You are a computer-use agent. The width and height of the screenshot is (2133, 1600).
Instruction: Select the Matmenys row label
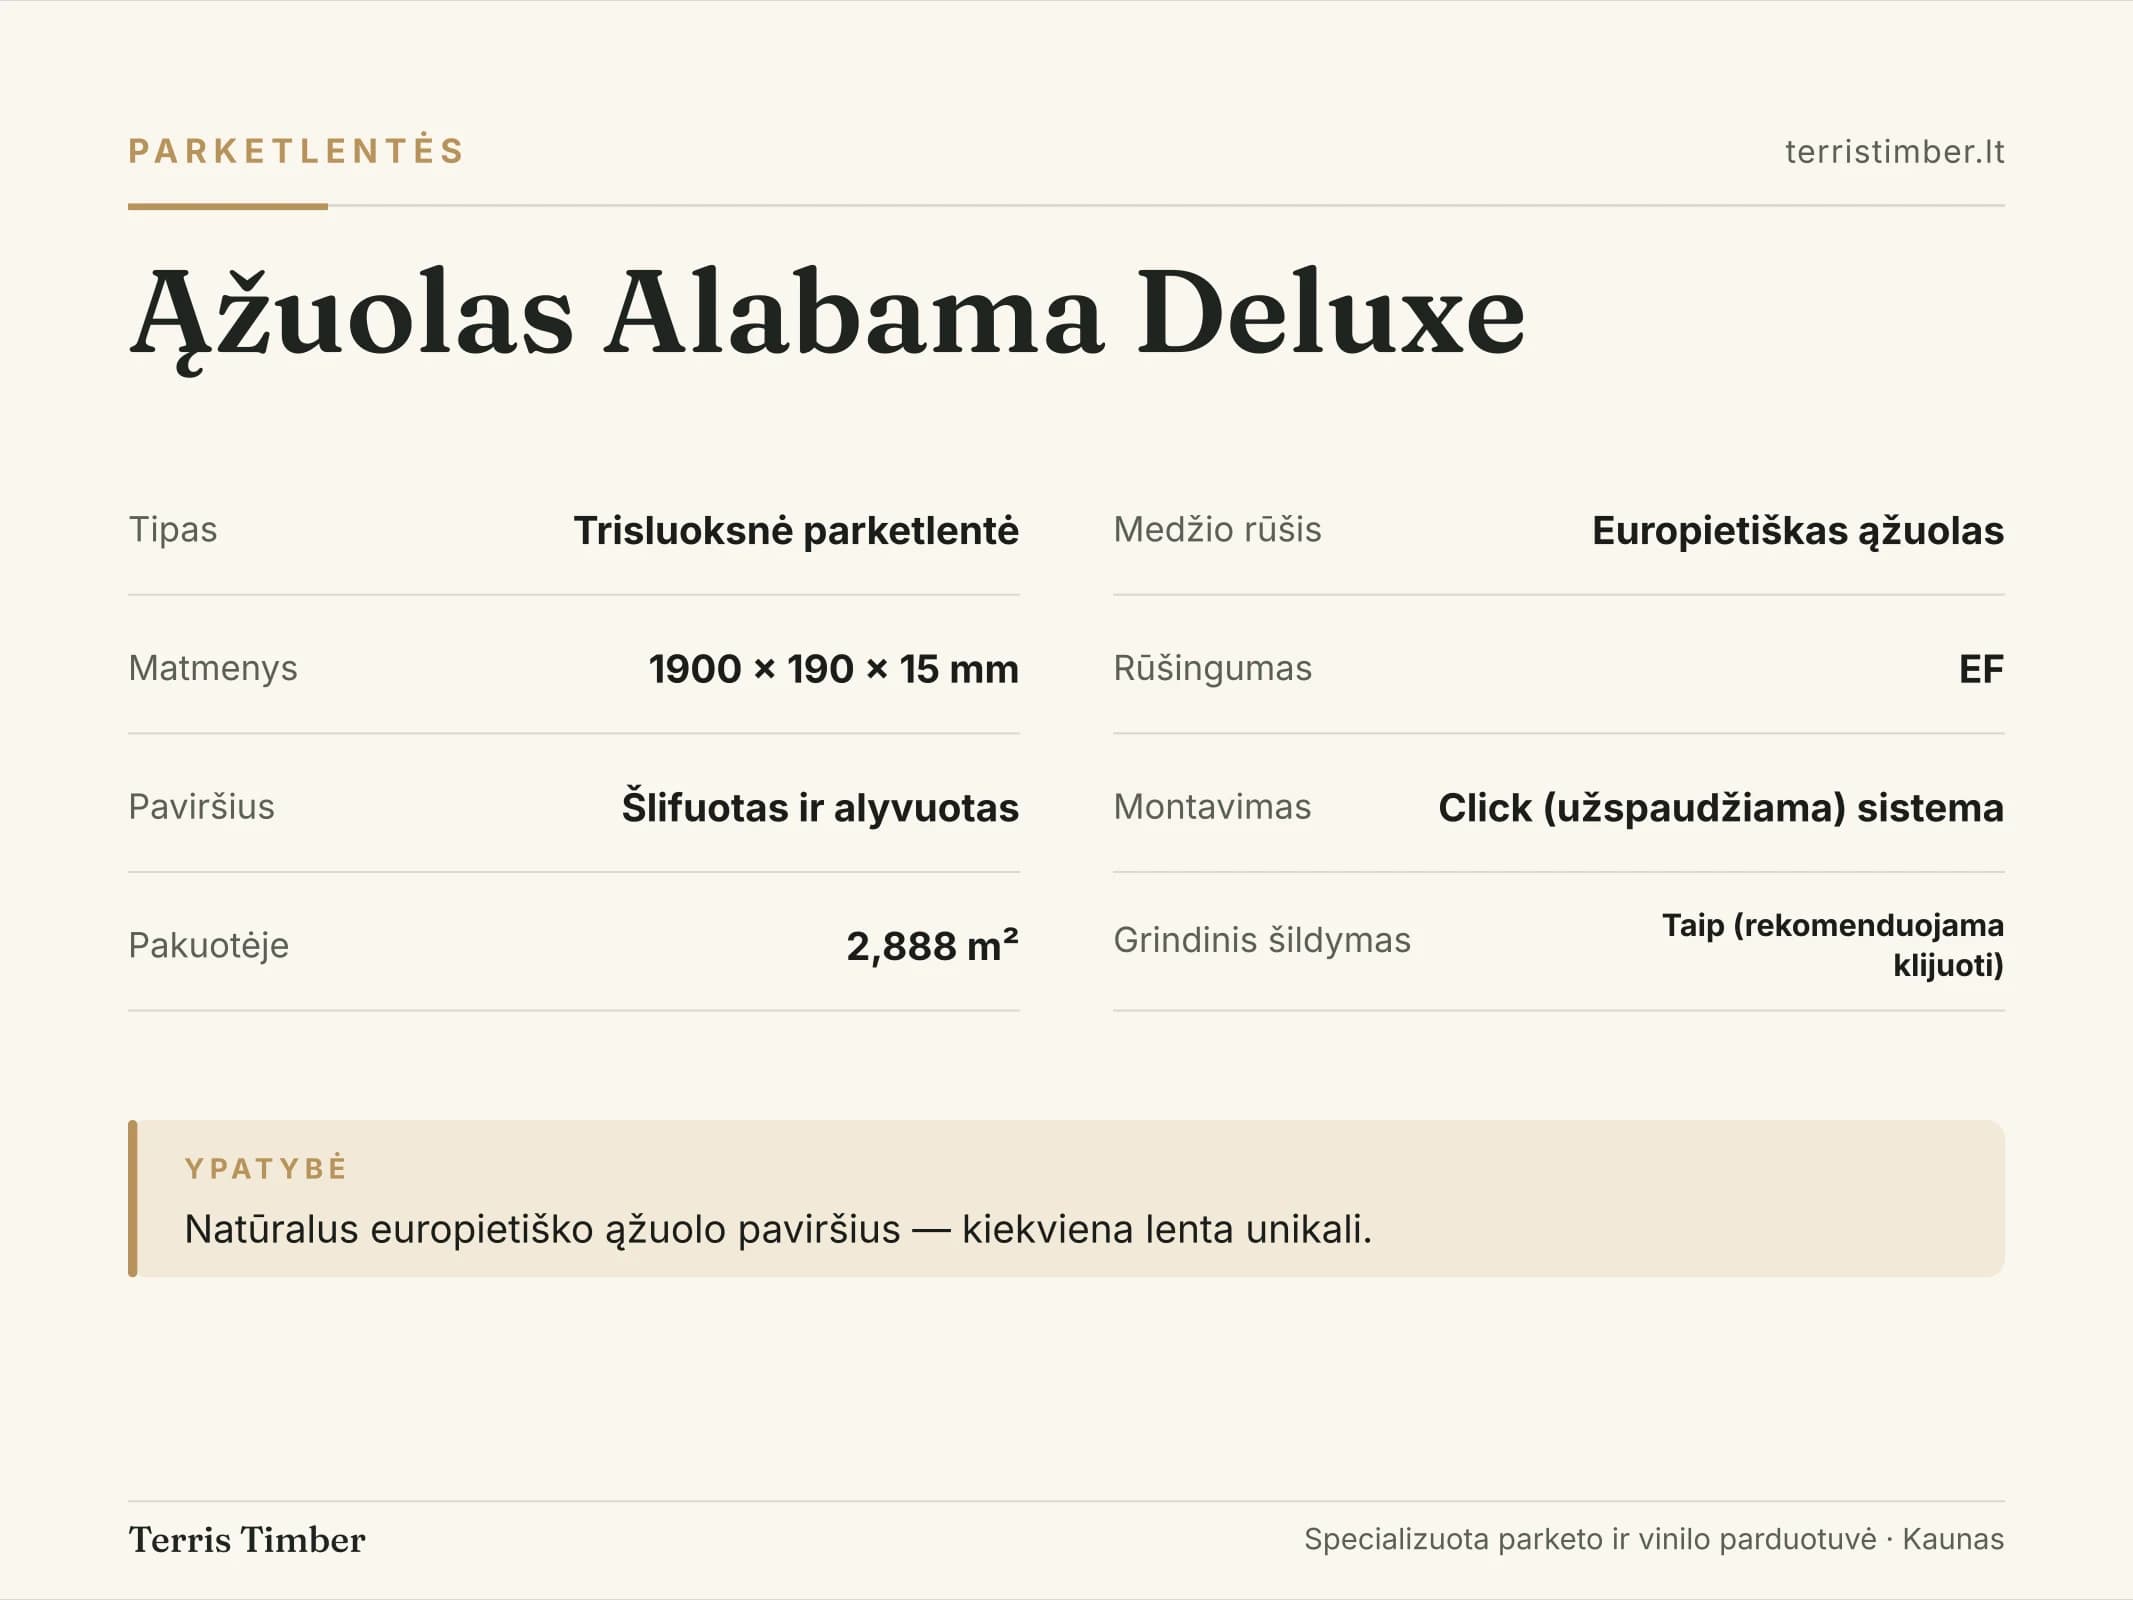pyautogui.click(x=213, y=668)
